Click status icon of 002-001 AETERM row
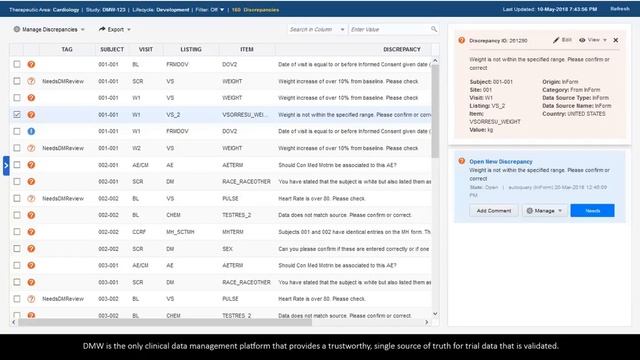This screenshot has width=640, height=360. pyautogui.click(x=31, y=165)
